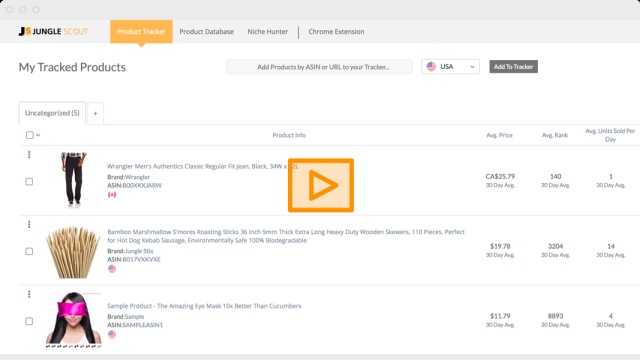640x360 pixels.
Task: Click ASIN B017VXKVXE text
Action: (x=134, y=260)
